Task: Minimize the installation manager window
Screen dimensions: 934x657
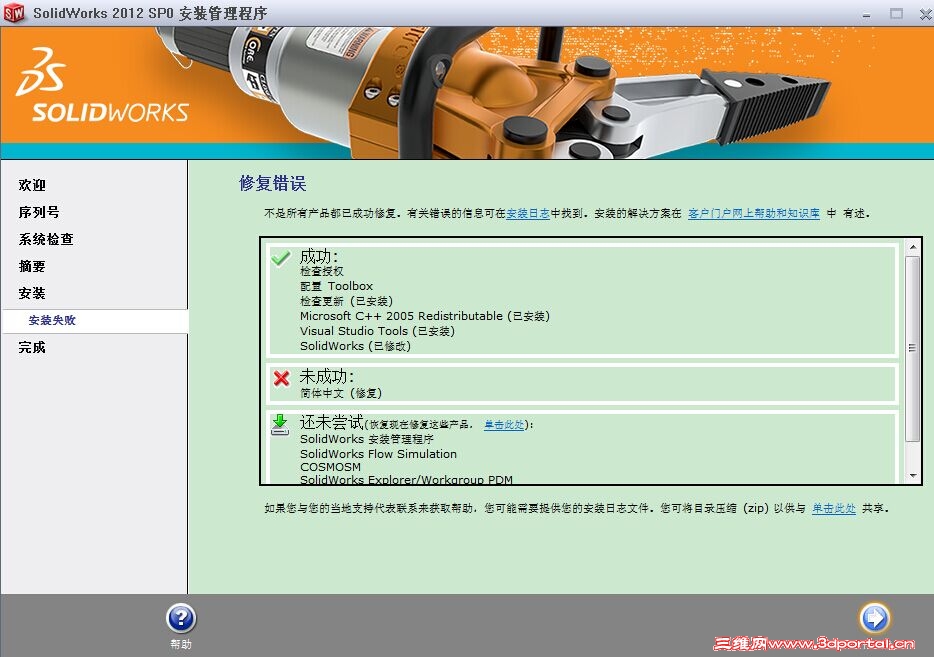Action: point(867,14)
